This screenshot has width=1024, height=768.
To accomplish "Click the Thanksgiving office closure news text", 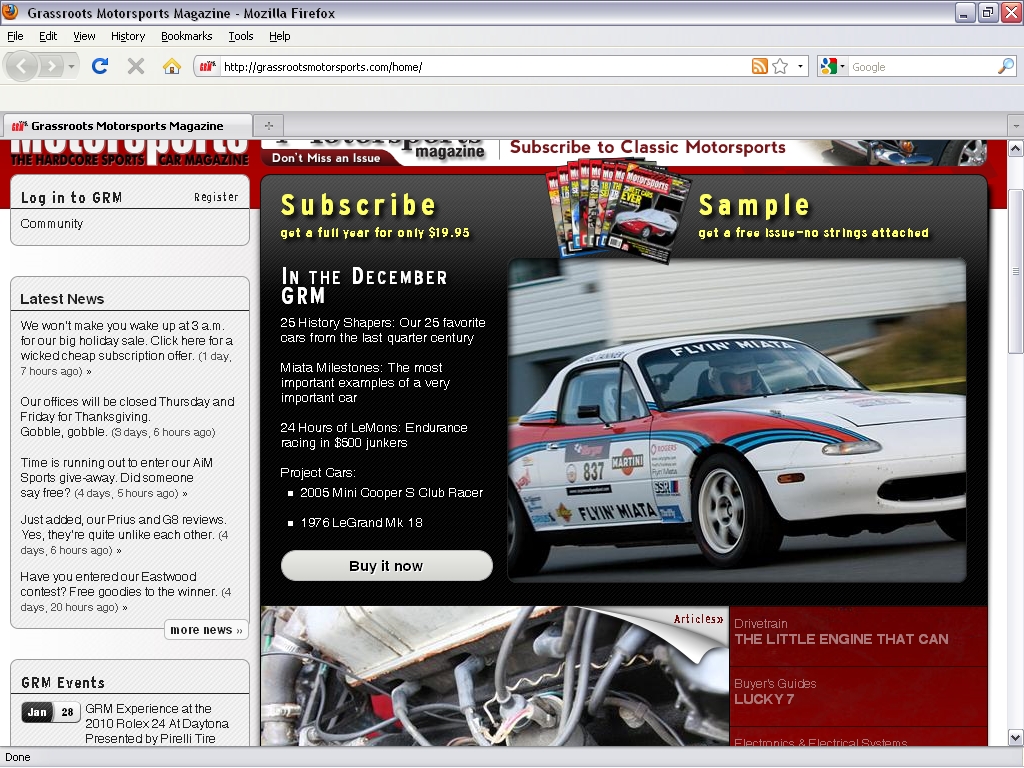I will click(x=127, y=417).
